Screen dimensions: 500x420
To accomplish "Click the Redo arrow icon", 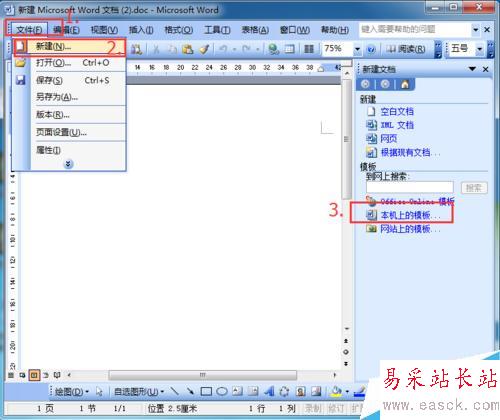I will coord(246,49).
